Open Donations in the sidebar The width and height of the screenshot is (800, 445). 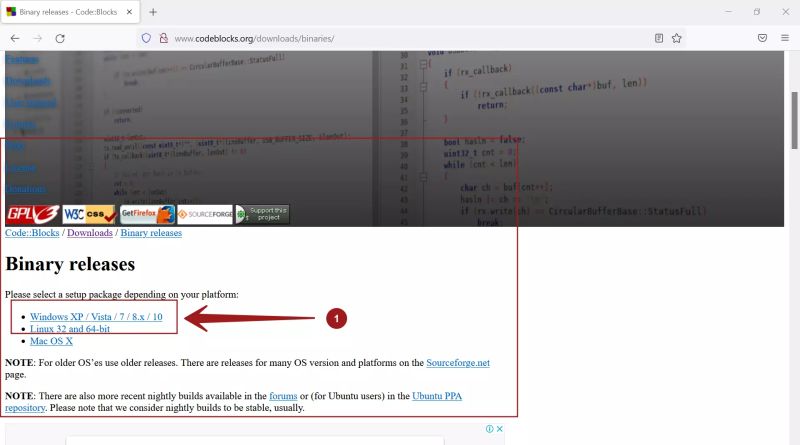pos(26,189)
